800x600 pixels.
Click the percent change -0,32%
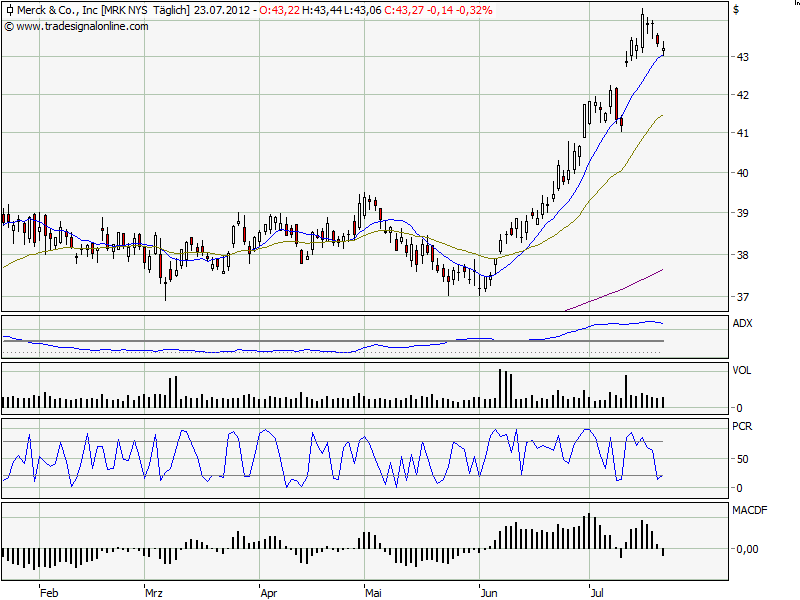[x=473, y=10]
